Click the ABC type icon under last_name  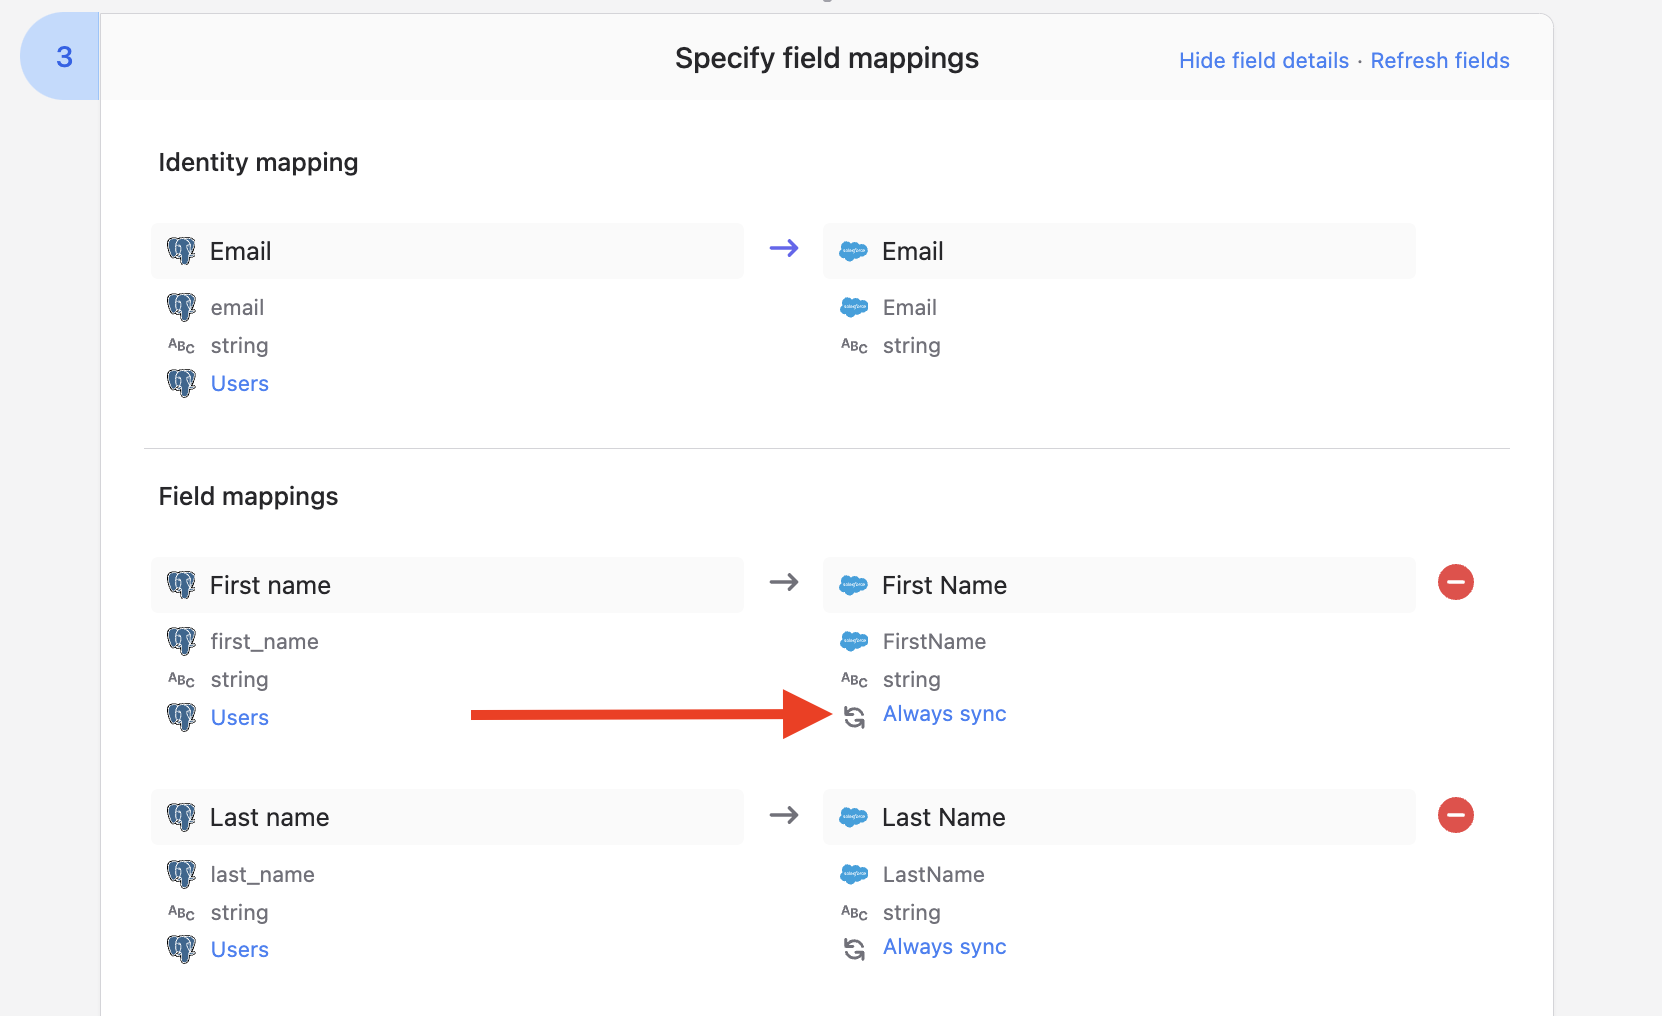click(x=181, y=913)
